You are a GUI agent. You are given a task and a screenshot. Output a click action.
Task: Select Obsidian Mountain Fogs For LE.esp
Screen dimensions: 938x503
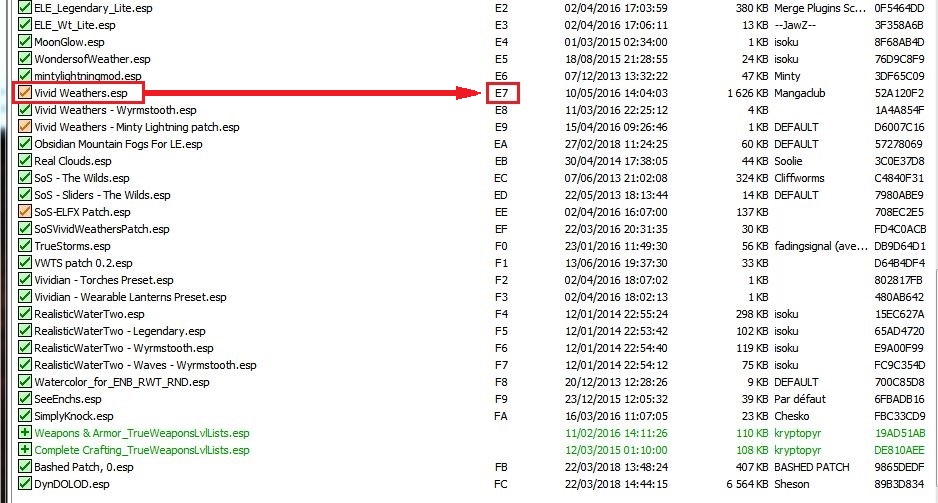coord(118,144)
